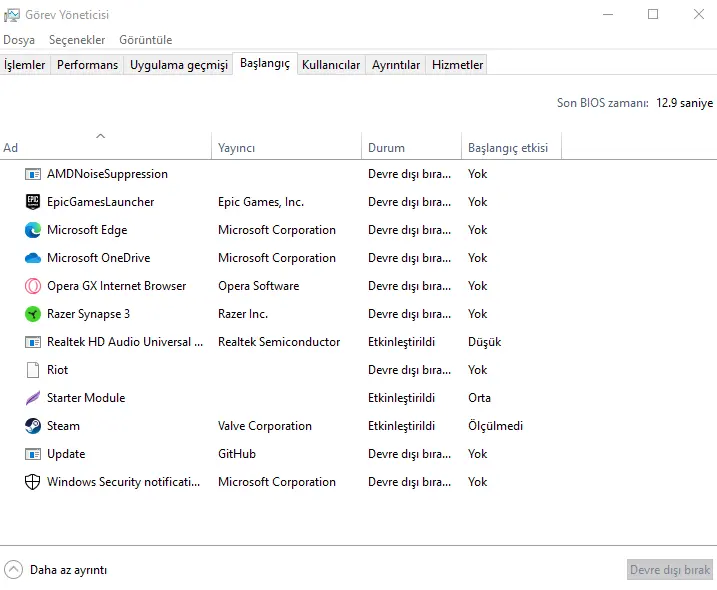Image resolution: width=717 pixels, height=590 pixels.
Task: Sort by the Ad column header
Action: pyautogui.click(x=105, y=148)
